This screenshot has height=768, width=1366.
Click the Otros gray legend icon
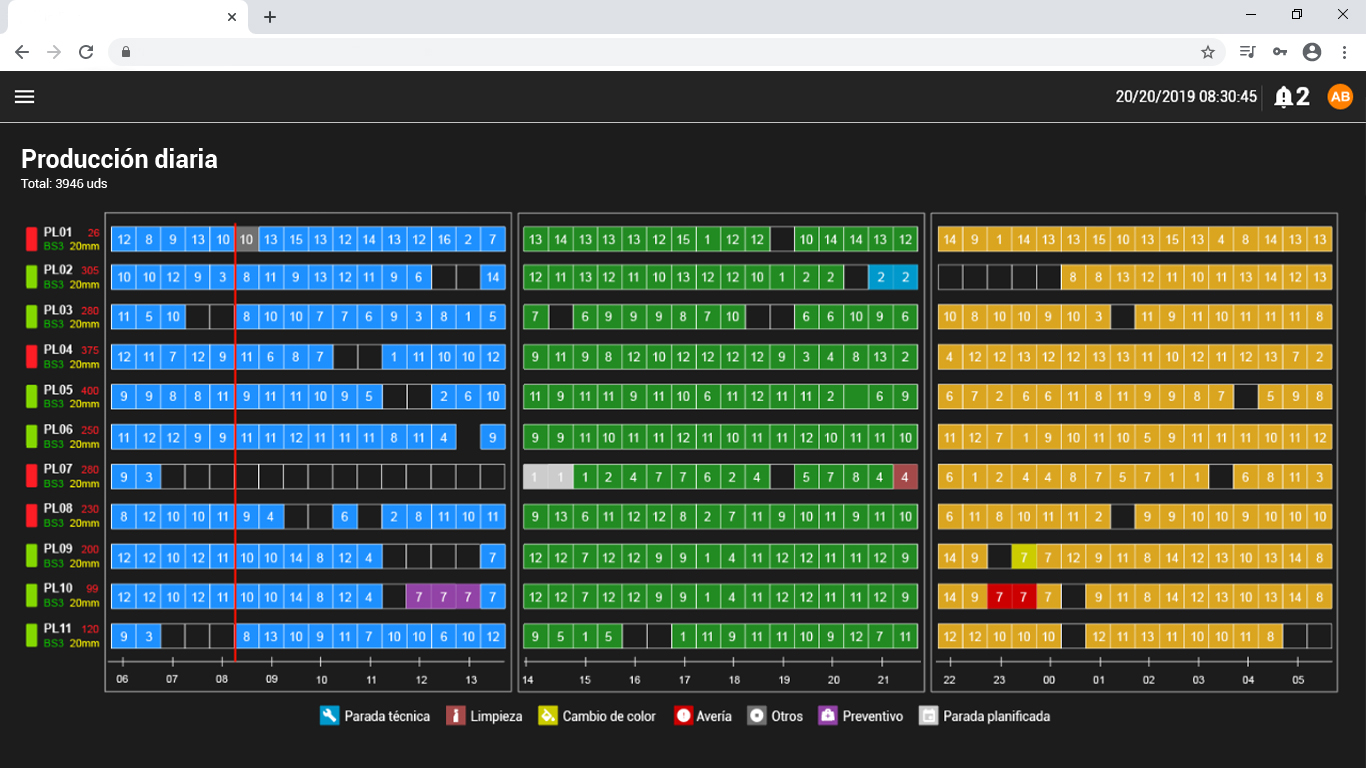click(757, 716)
